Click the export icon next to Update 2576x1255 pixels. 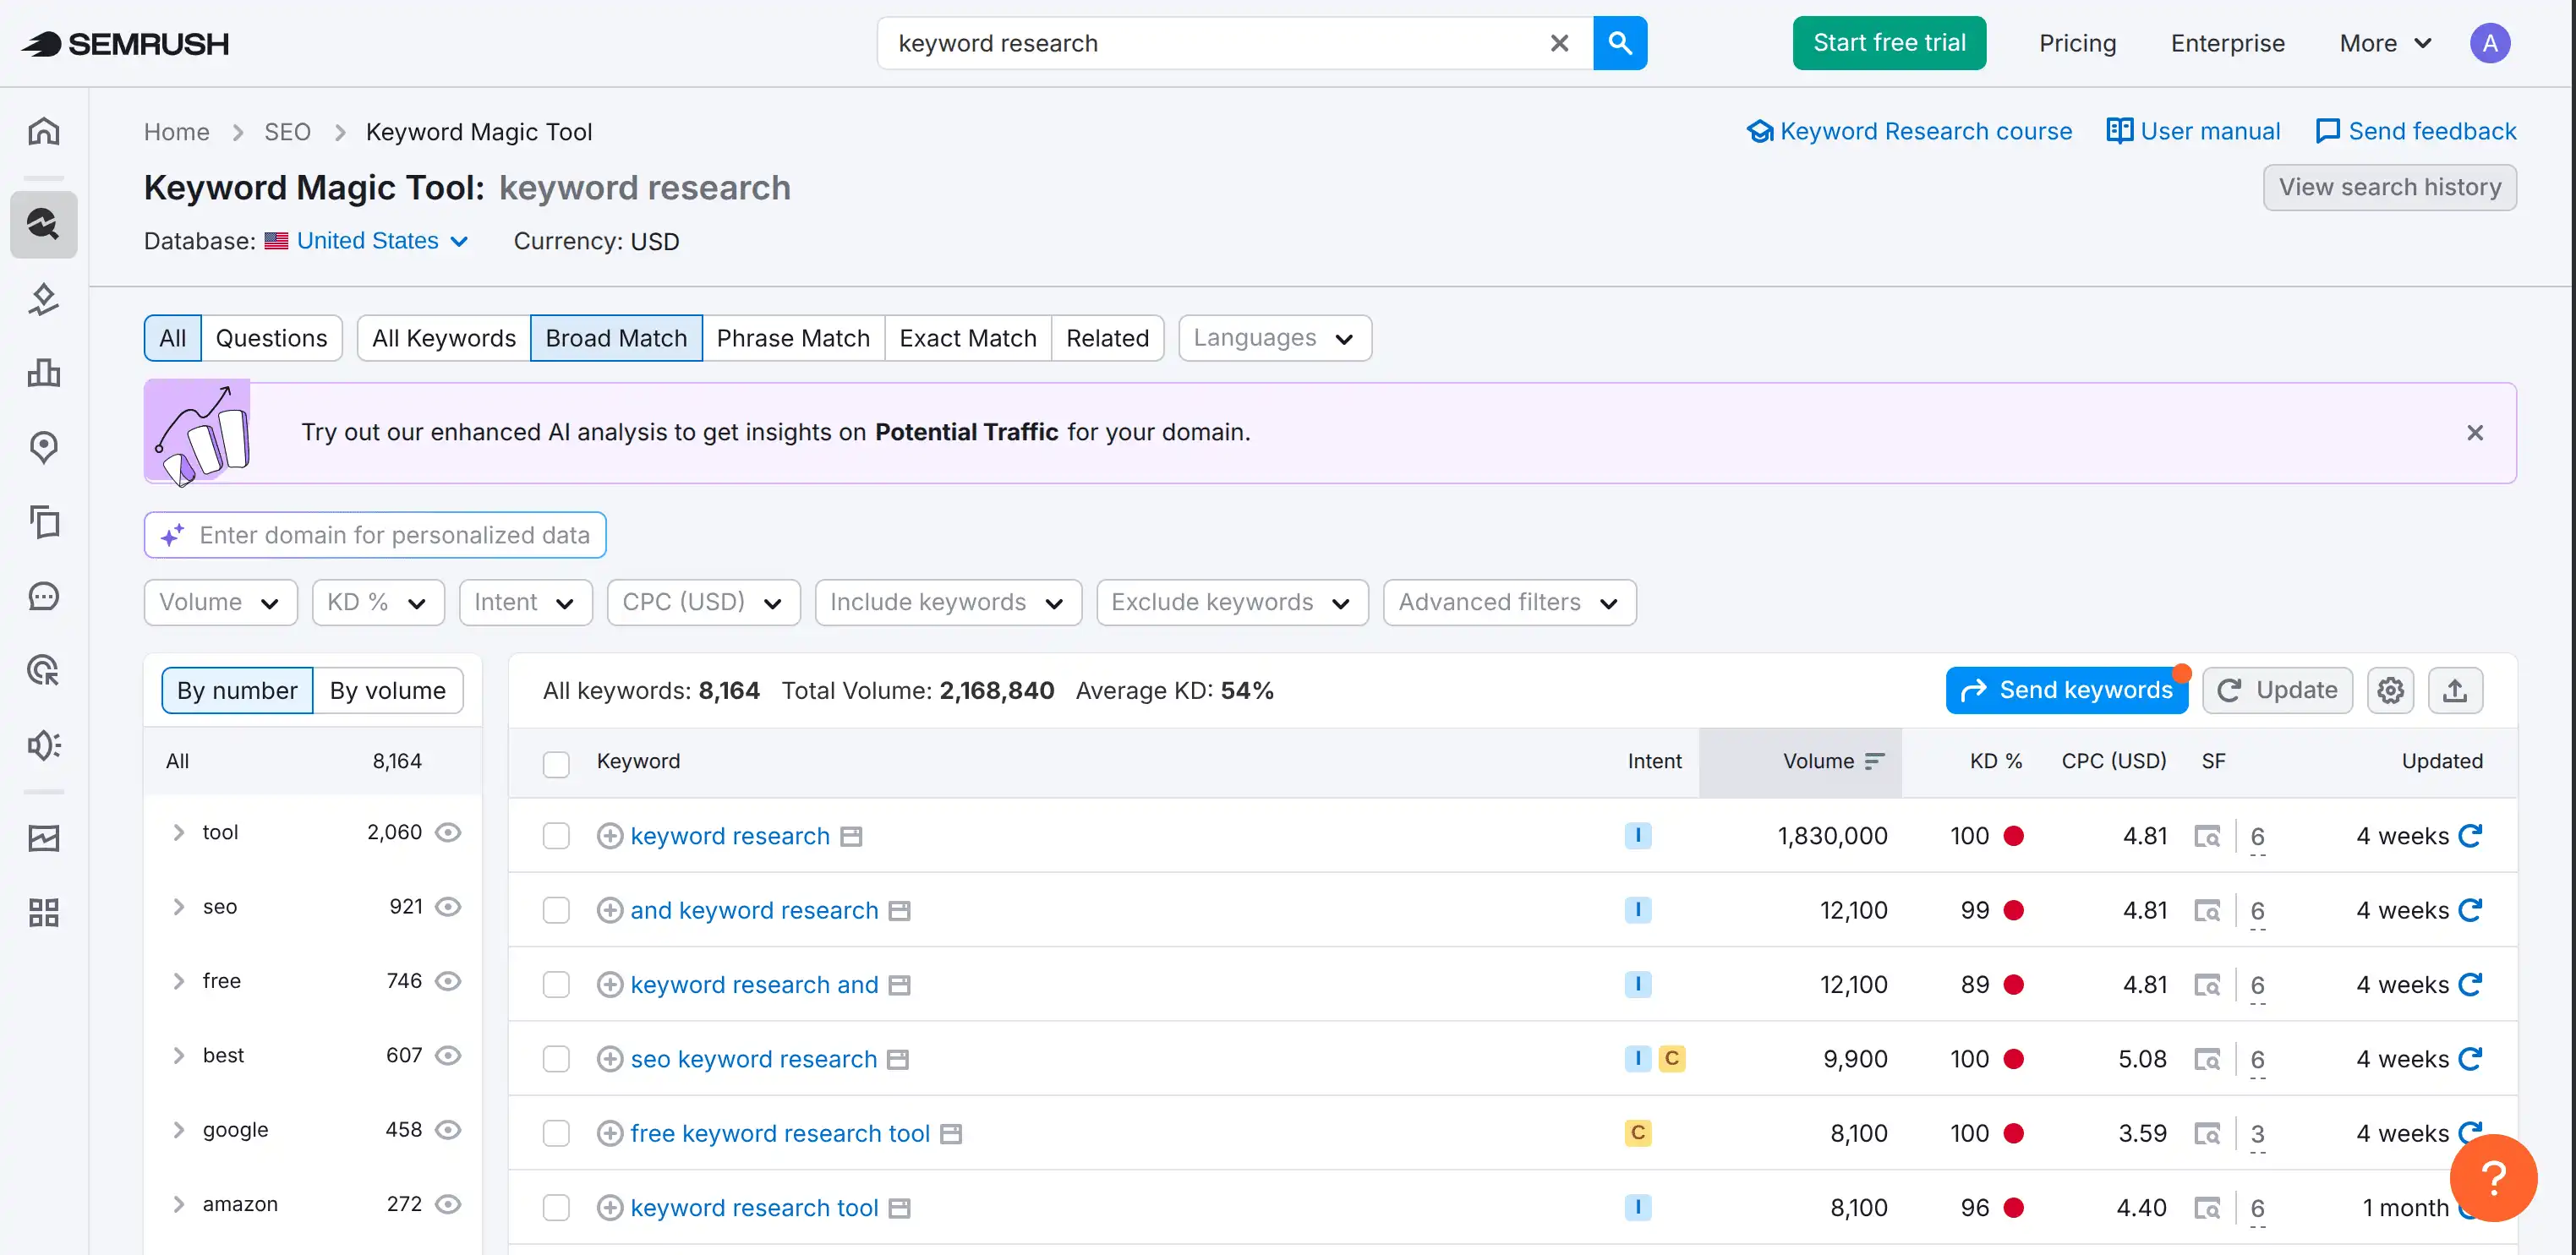tap(2456, 690)
